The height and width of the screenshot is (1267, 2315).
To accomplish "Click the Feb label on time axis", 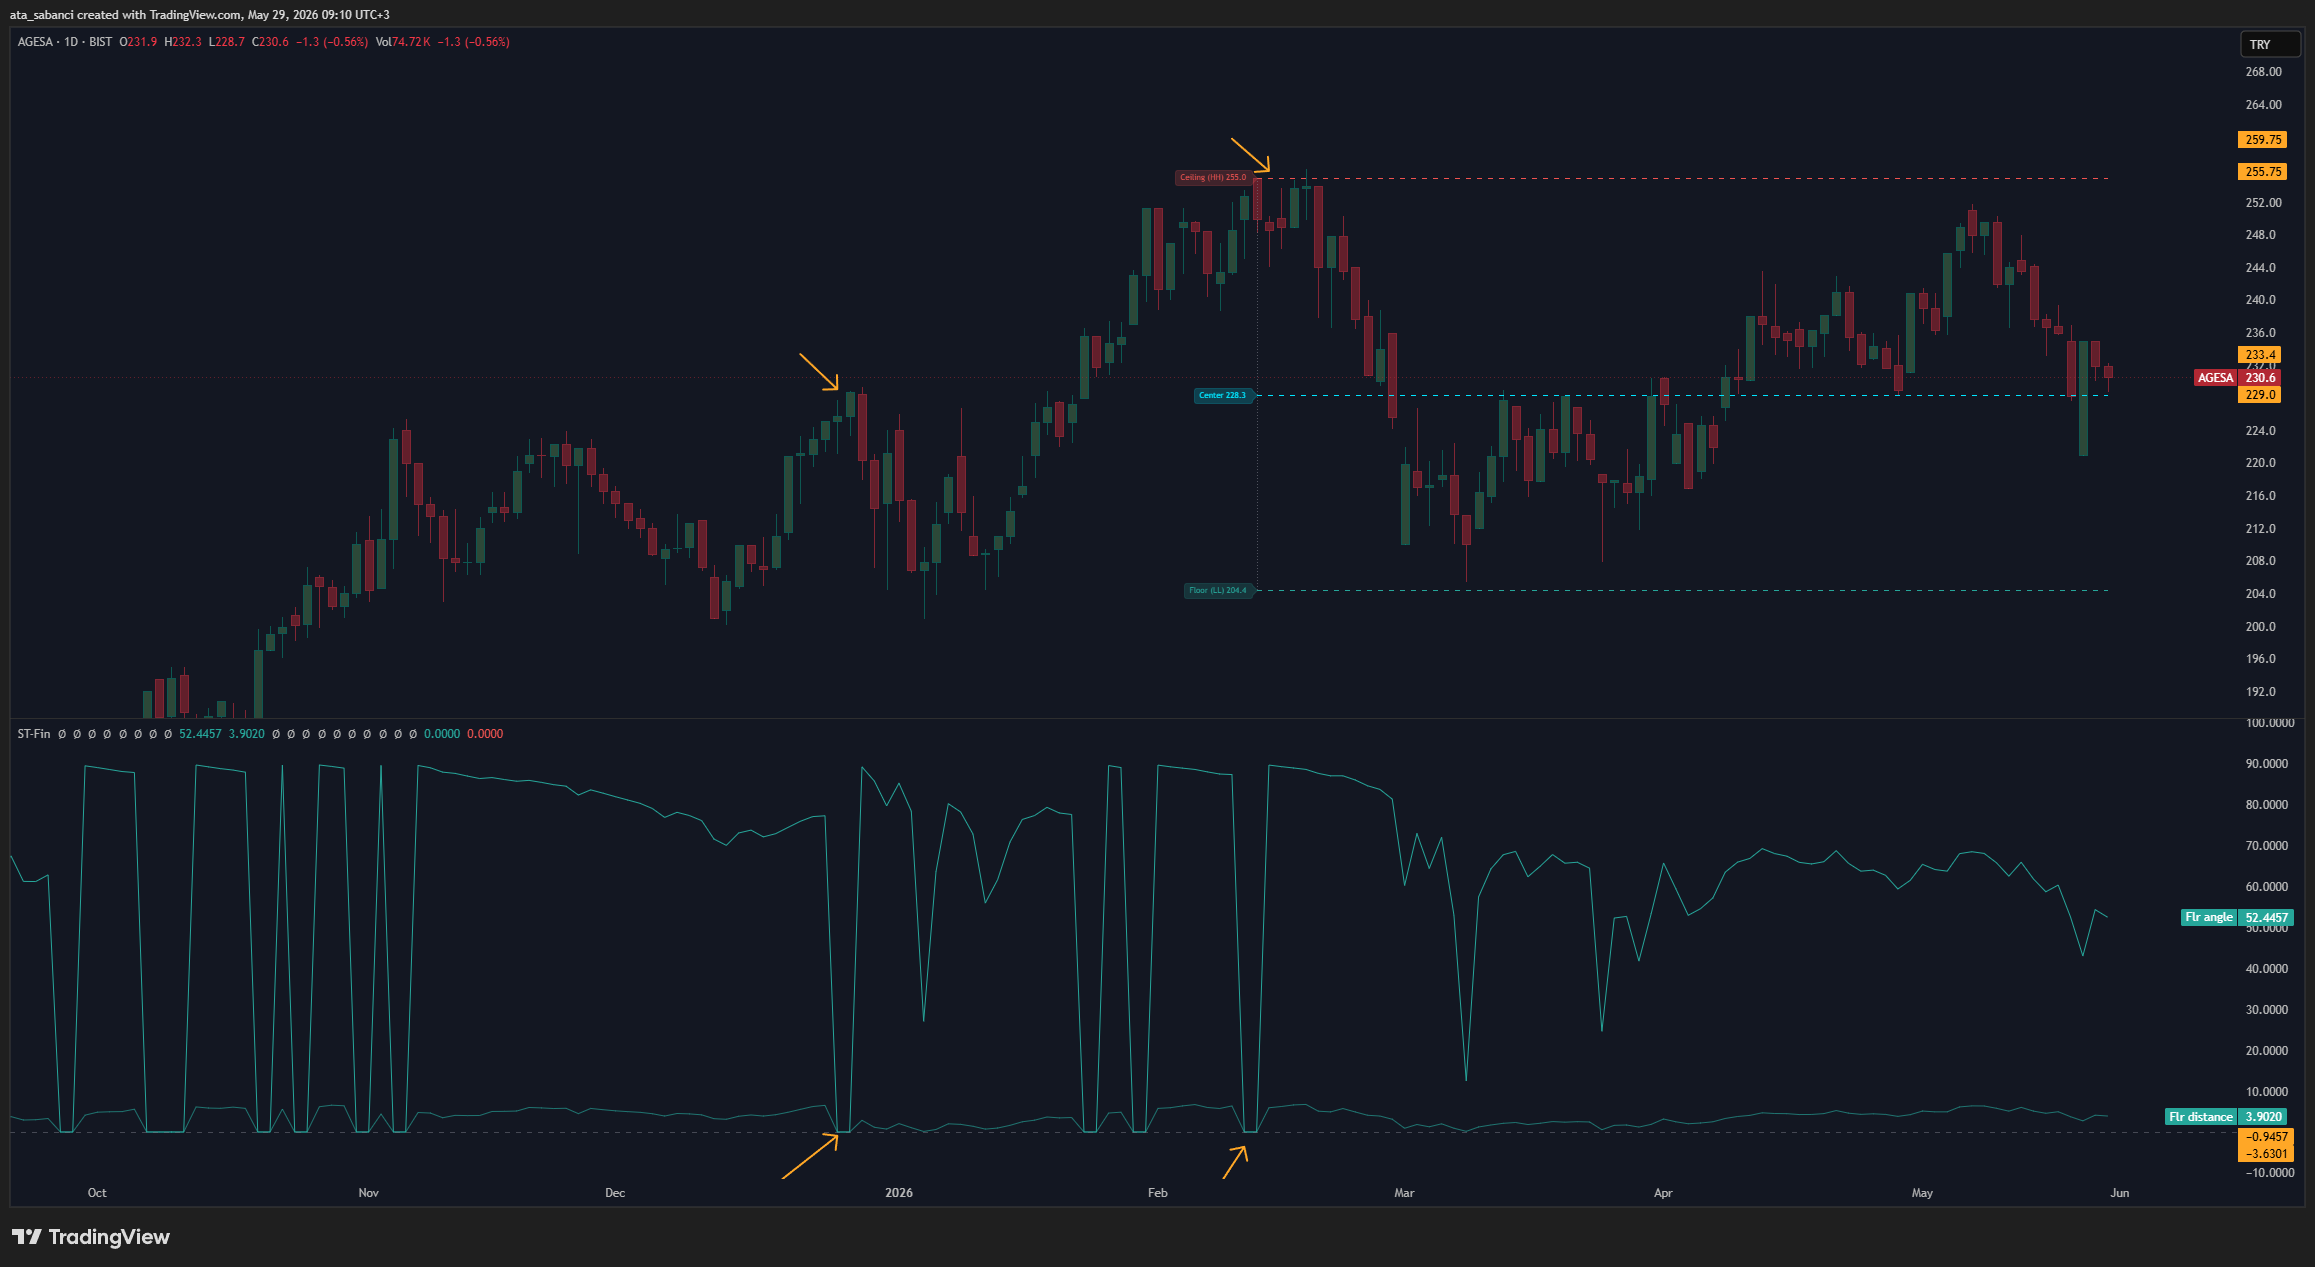I will (1158, 1193).
